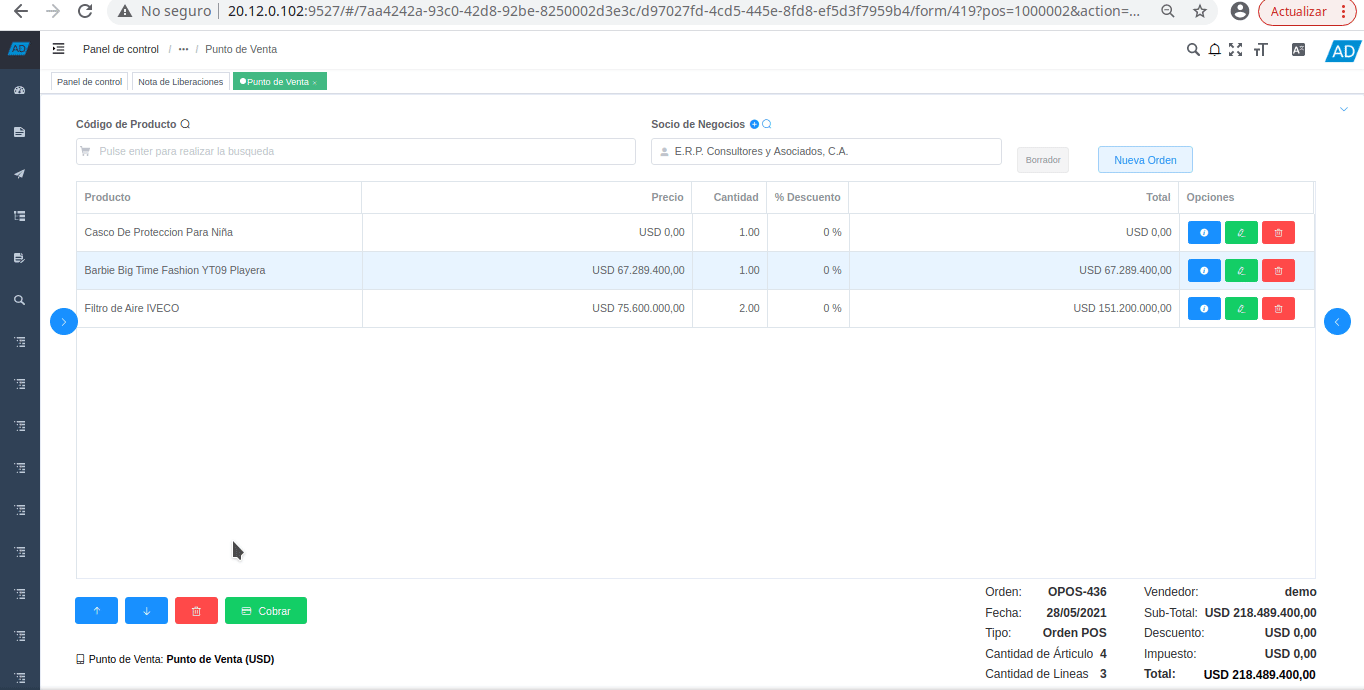Click the notifications bell icon in the header

(1214, 49)
